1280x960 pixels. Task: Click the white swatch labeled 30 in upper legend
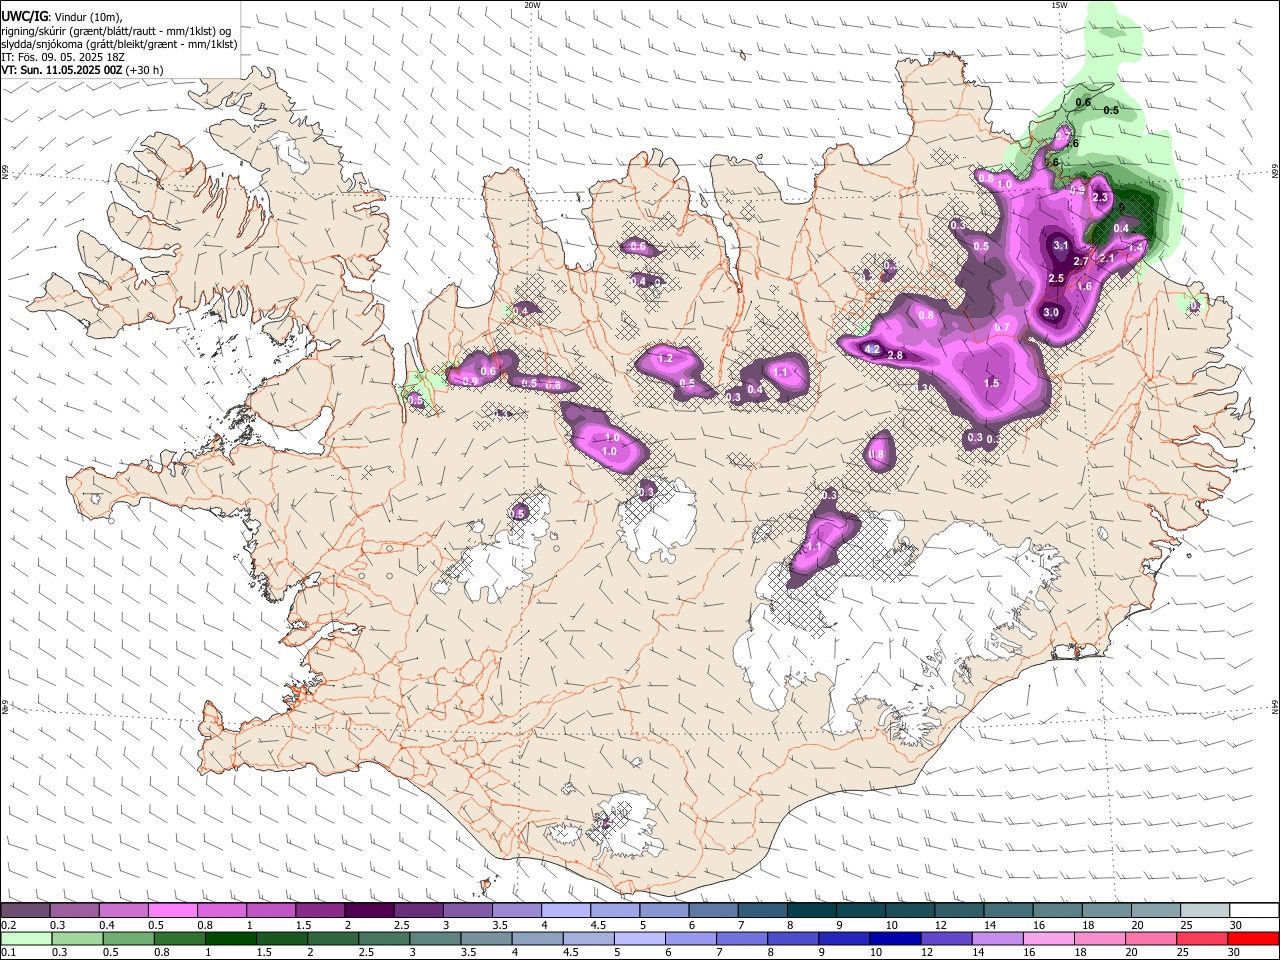[x=1254, y=911]
